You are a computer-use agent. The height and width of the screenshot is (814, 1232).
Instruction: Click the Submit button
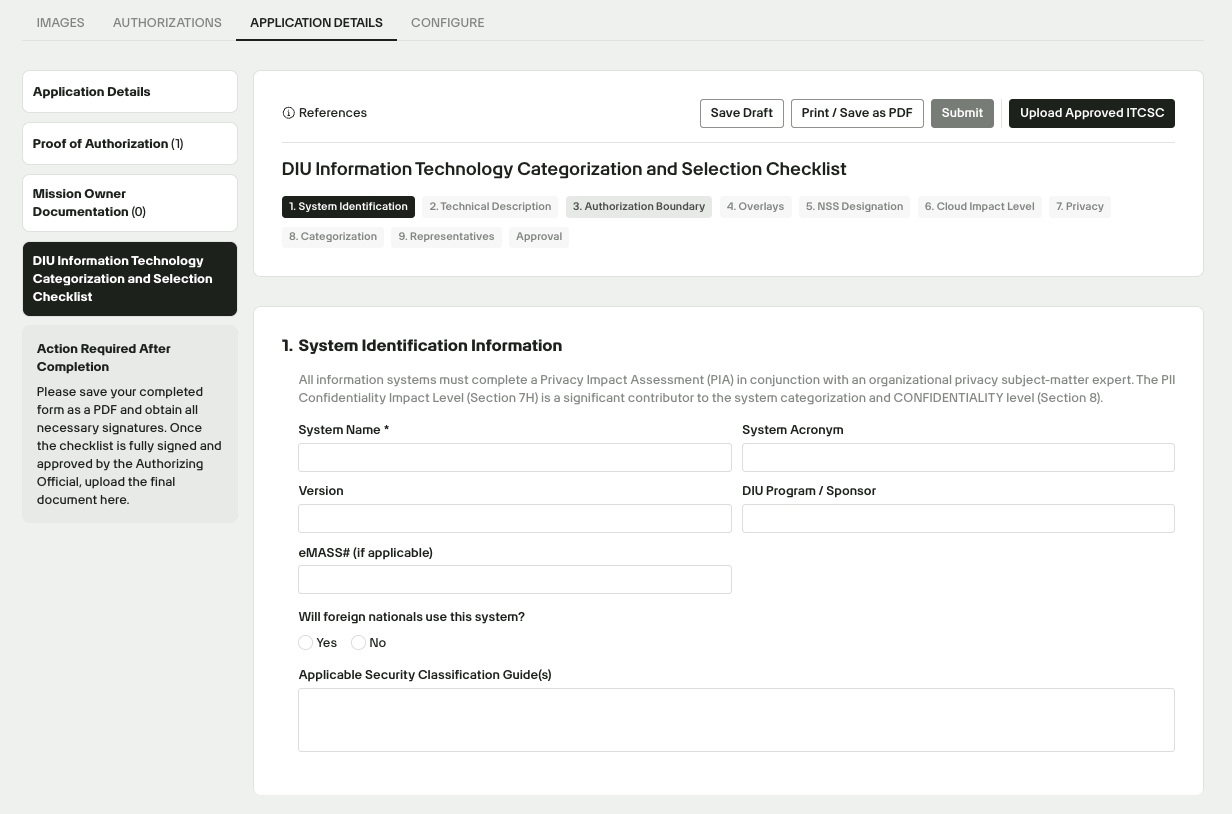962,113
